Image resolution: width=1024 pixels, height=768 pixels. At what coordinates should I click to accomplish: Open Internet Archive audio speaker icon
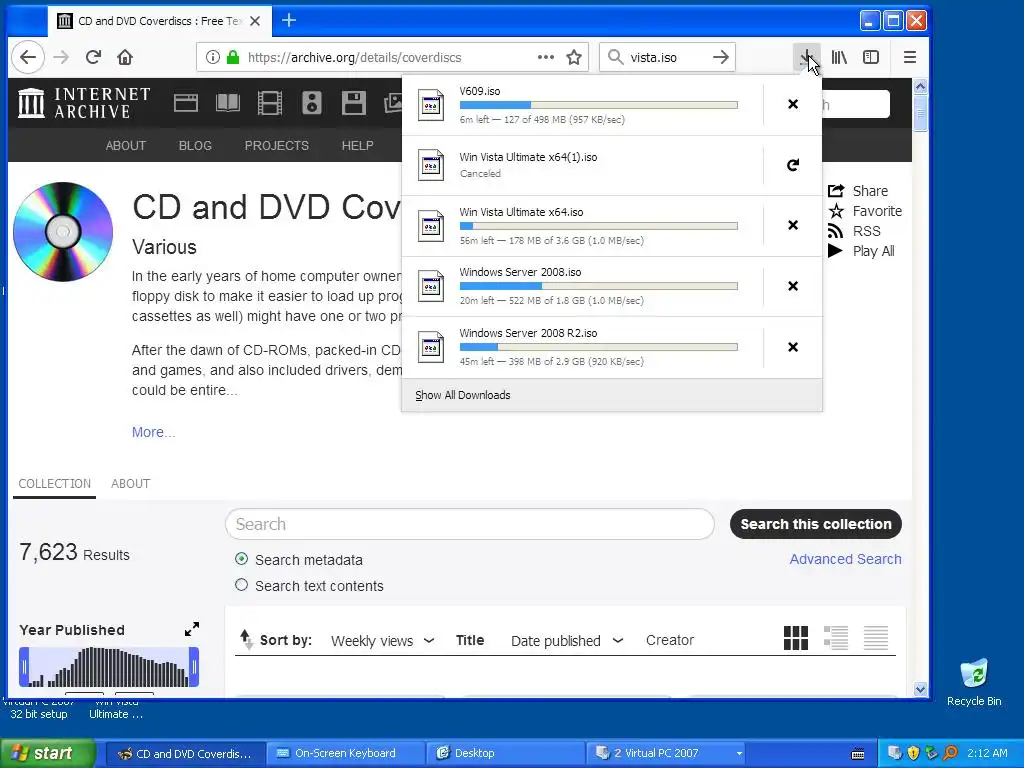point(312,103)
